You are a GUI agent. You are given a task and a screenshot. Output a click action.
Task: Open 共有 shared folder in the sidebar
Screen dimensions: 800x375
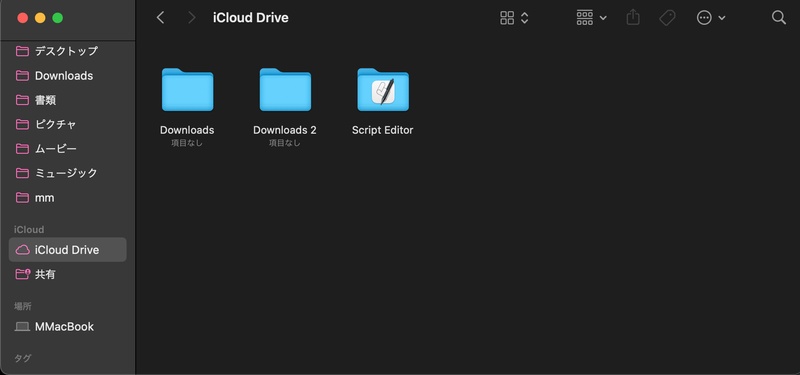click(x=67, y=274)
